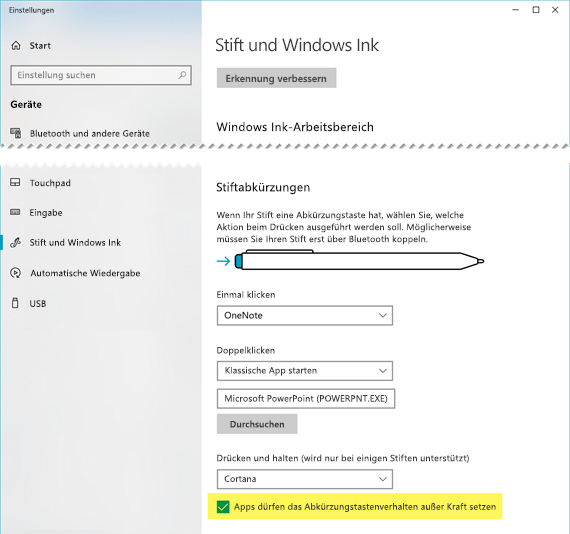Open Automatische Wiedergabe settings
Image resolution: width=570 pixels, height=534 pixels.
pyautogui.click(x=85, y=273)
